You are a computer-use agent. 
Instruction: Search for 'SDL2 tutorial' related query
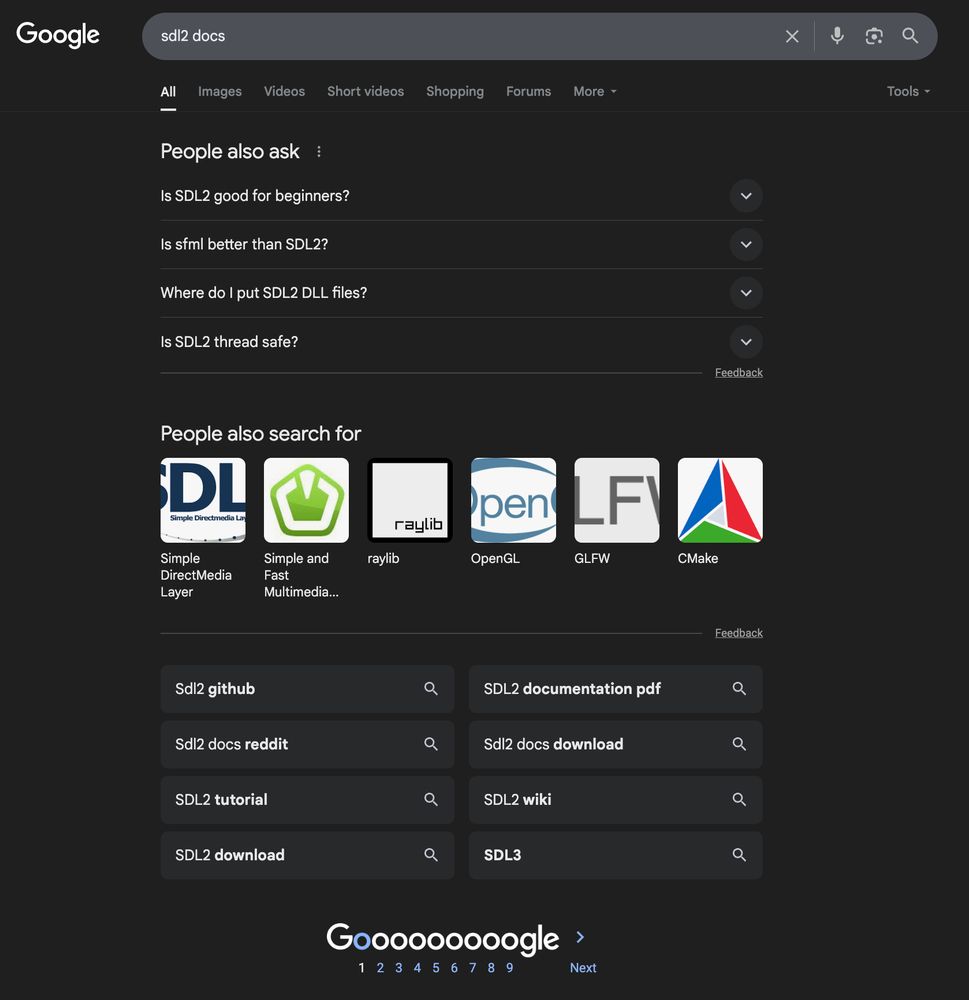[307, 800]
